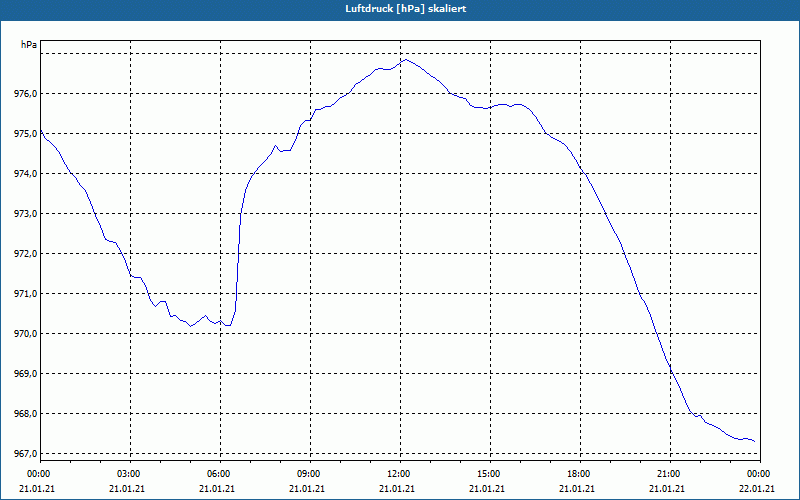Select the 972,0 y-axis value
Viewport: 800px width, 500px height.
27,254
